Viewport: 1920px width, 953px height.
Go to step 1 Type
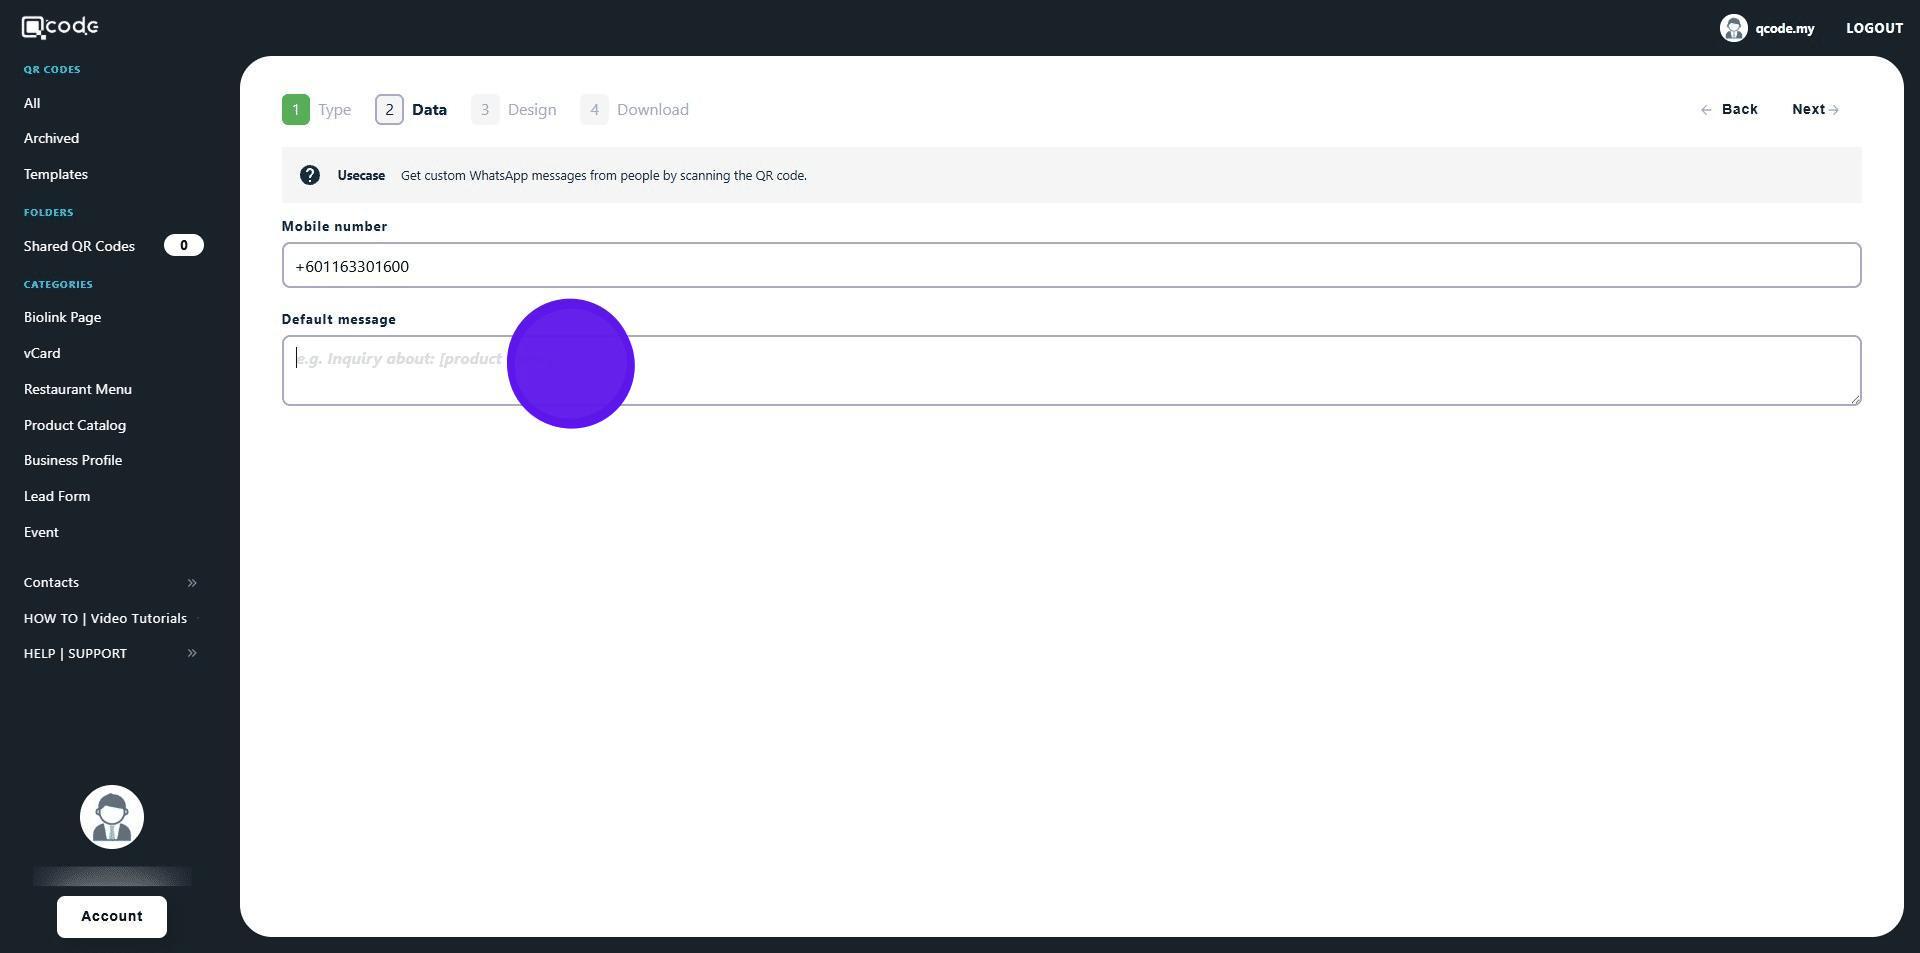tap(317, 109)
